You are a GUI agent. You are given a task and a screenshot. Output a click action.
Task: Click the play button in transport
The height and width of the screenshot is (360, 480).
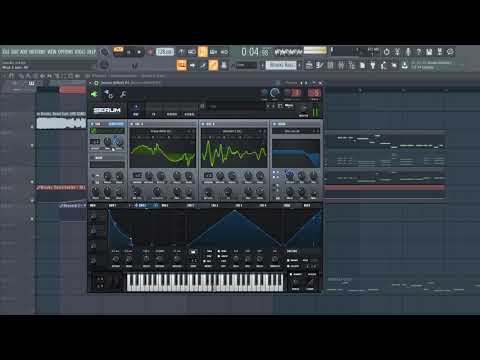click(x=129, y=52)
